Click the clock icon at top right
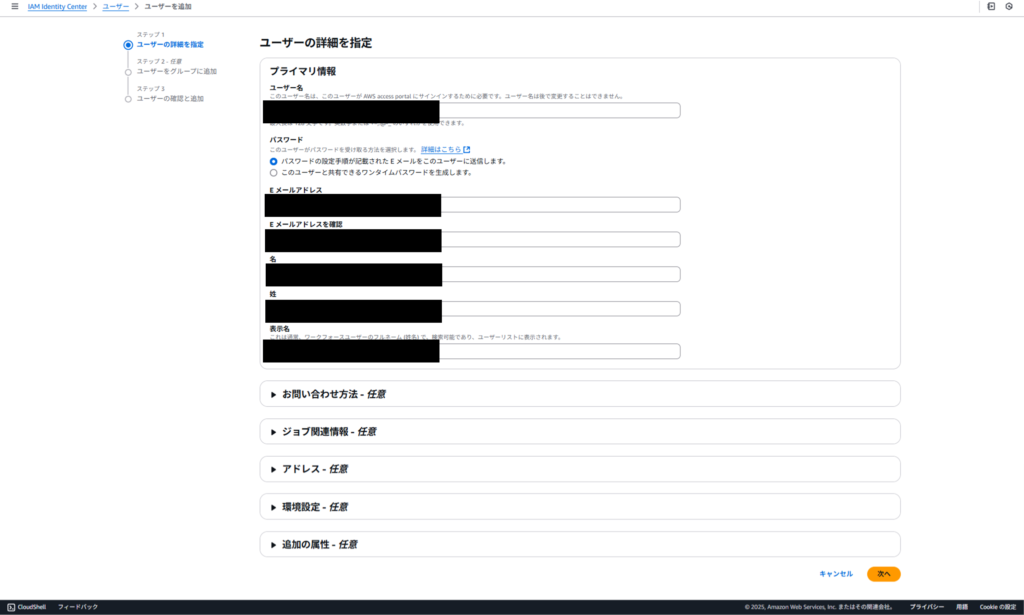1024x615 pixels. [x=1009, y=7]
